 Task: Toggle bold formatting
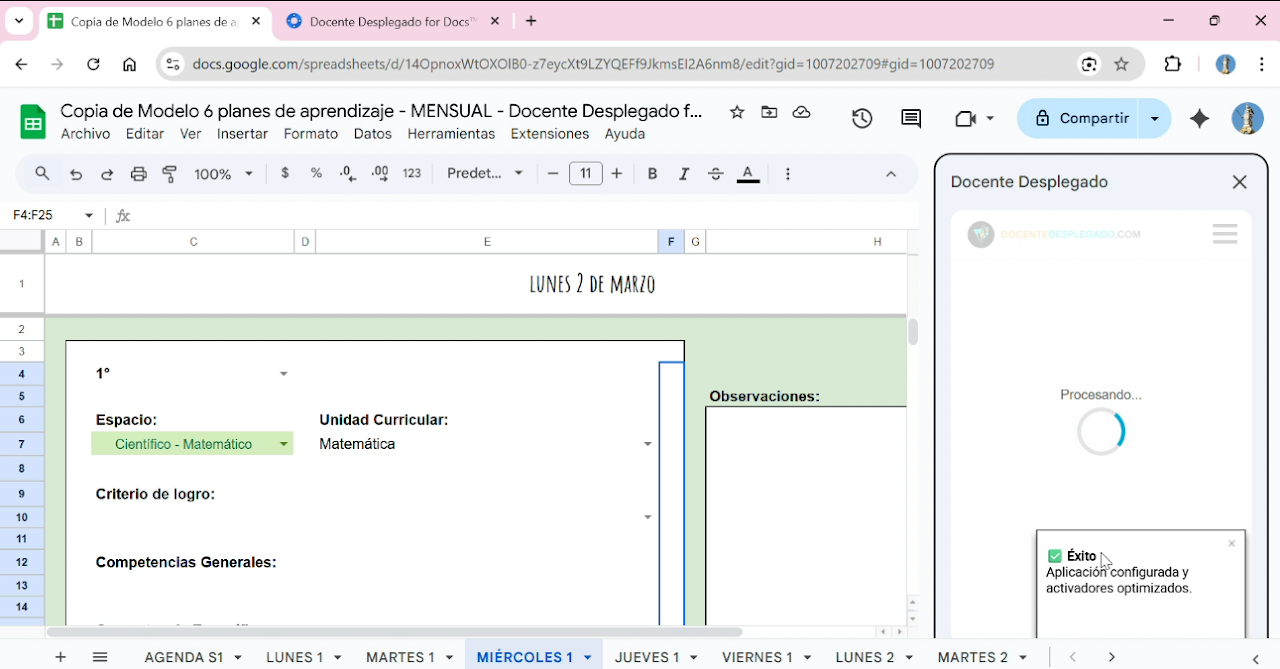point(652,173)
